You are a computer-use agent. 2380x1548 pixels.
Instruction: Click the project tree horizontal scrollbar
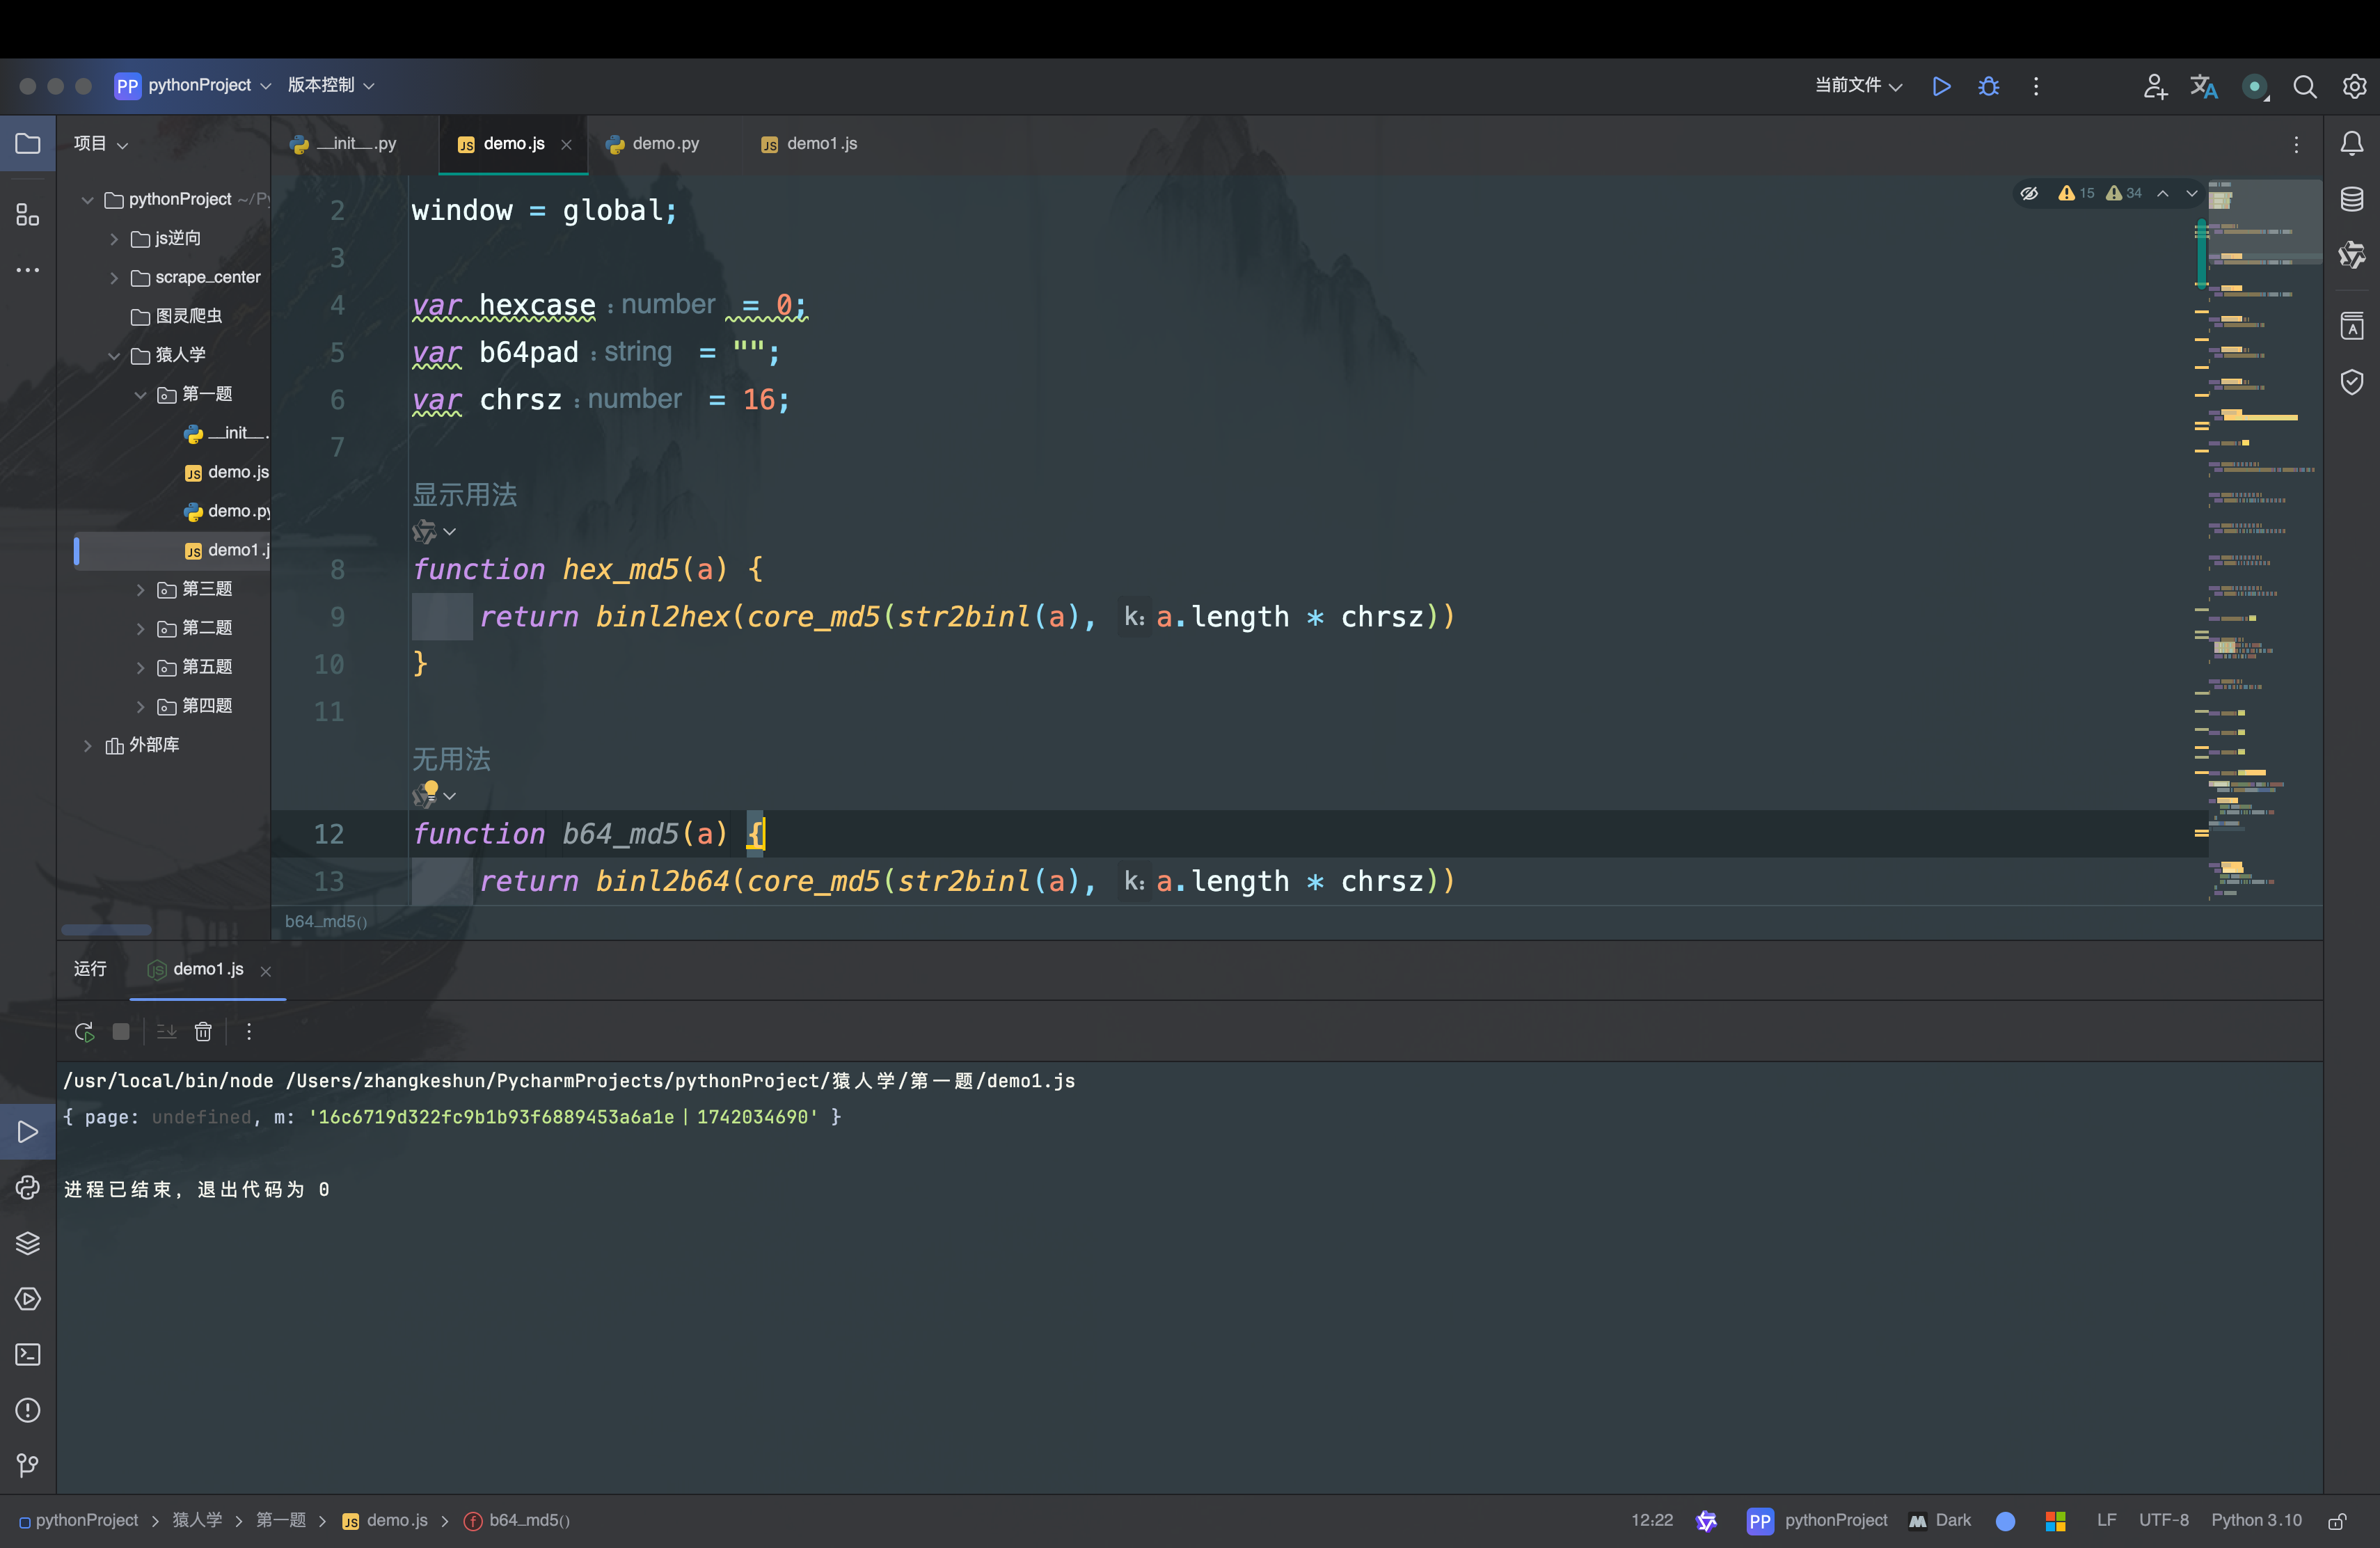click(x=106, y=930)
